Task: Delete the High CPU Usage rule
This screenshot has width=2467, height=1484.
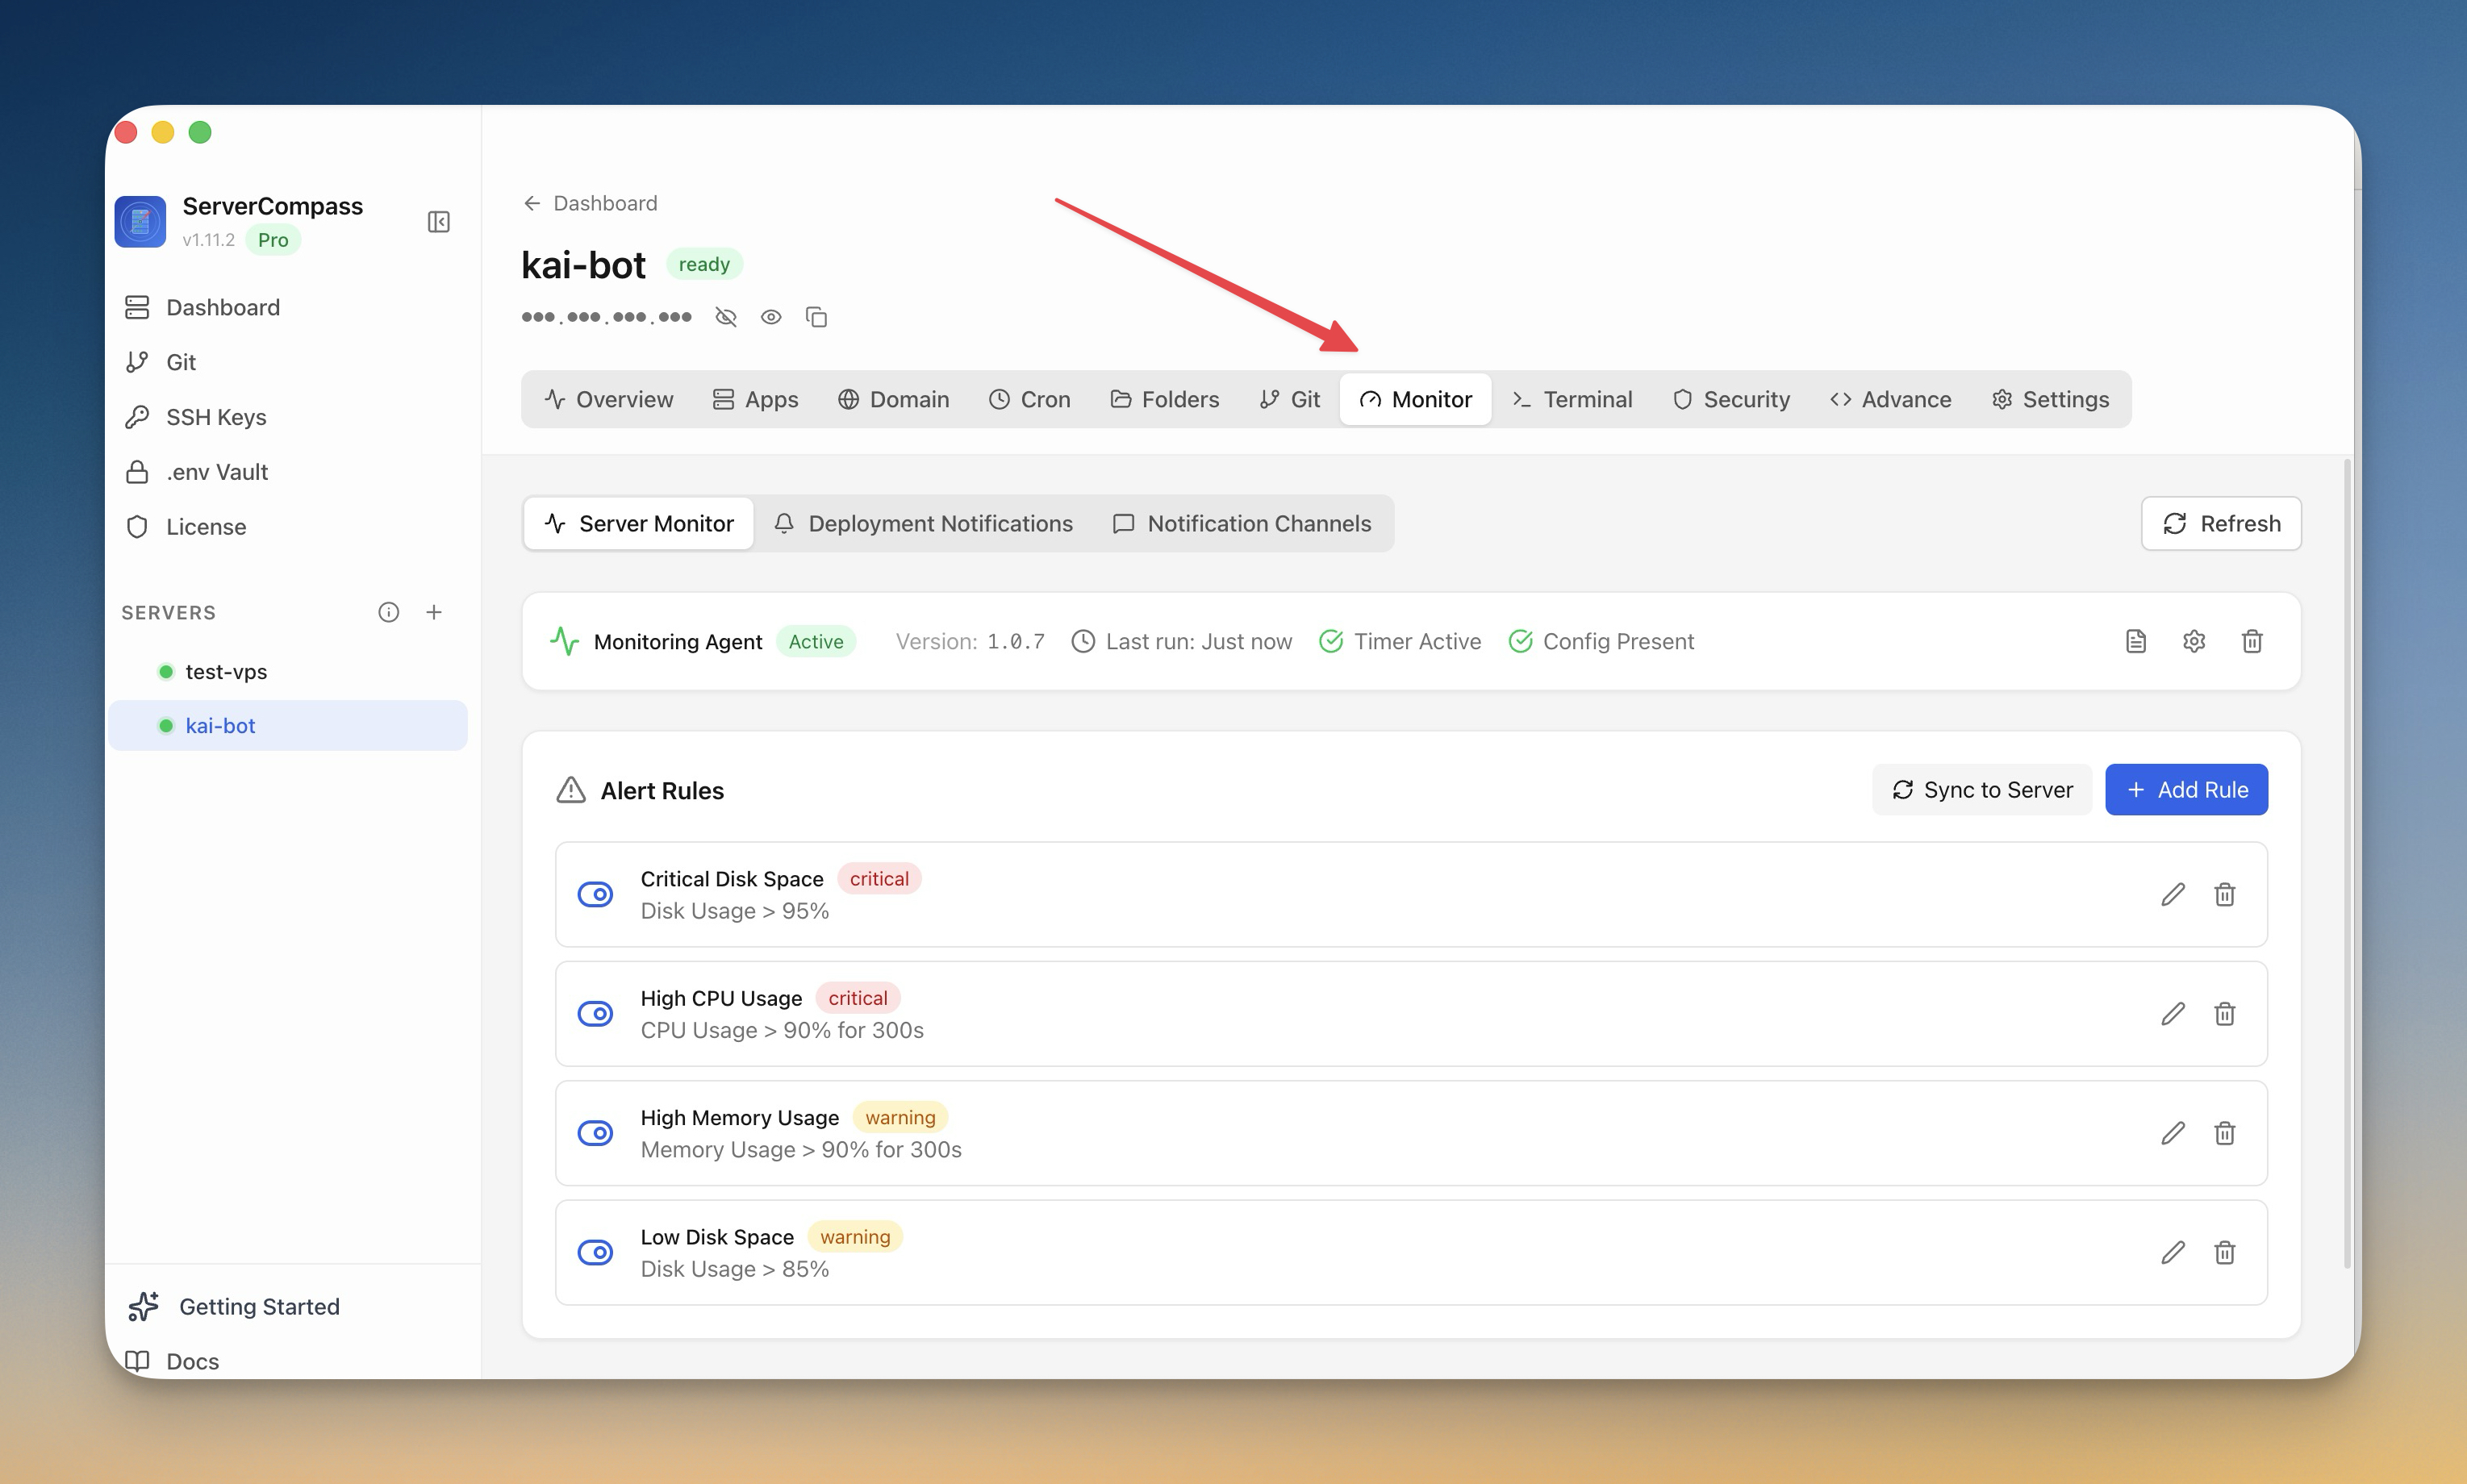Action: point(2224,1014)
